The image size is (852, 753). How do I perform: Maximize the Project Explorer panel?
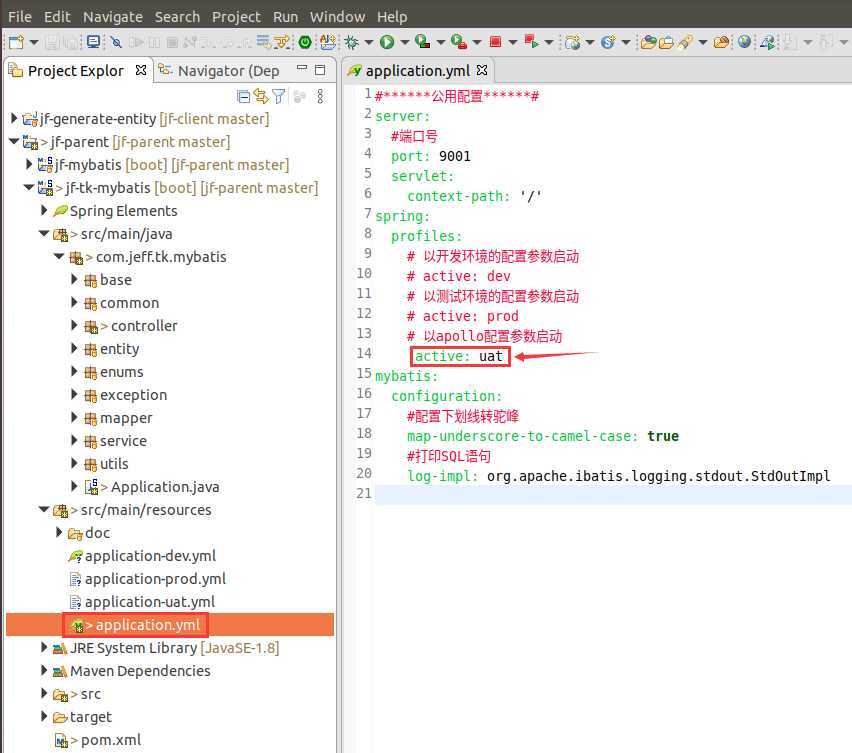click(320, 70)
